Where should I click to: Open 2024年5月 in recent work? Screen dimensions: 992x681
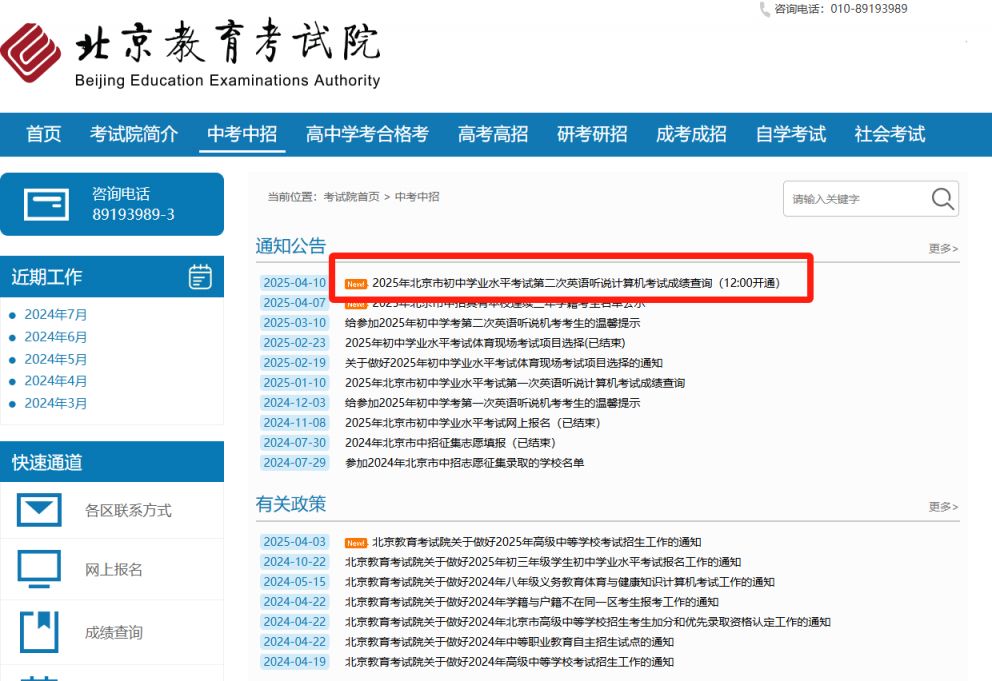[x=56, y=359]
